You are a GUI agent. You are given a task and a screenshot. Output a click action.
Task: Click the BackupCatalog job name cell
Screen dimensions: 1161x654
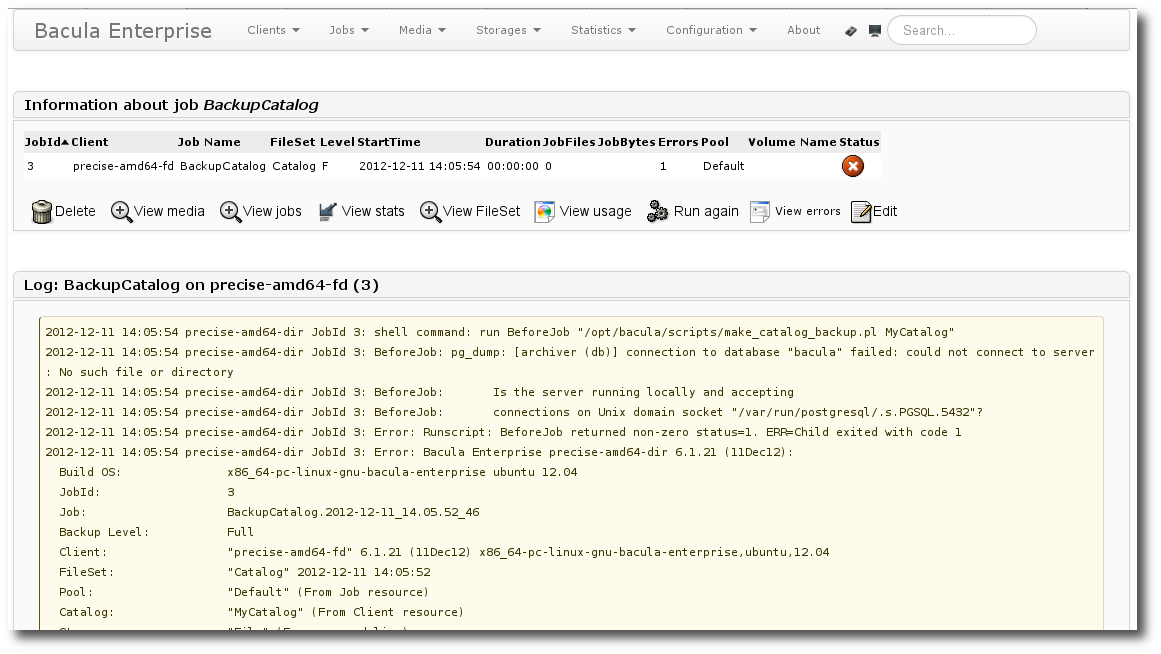[223, 167]
